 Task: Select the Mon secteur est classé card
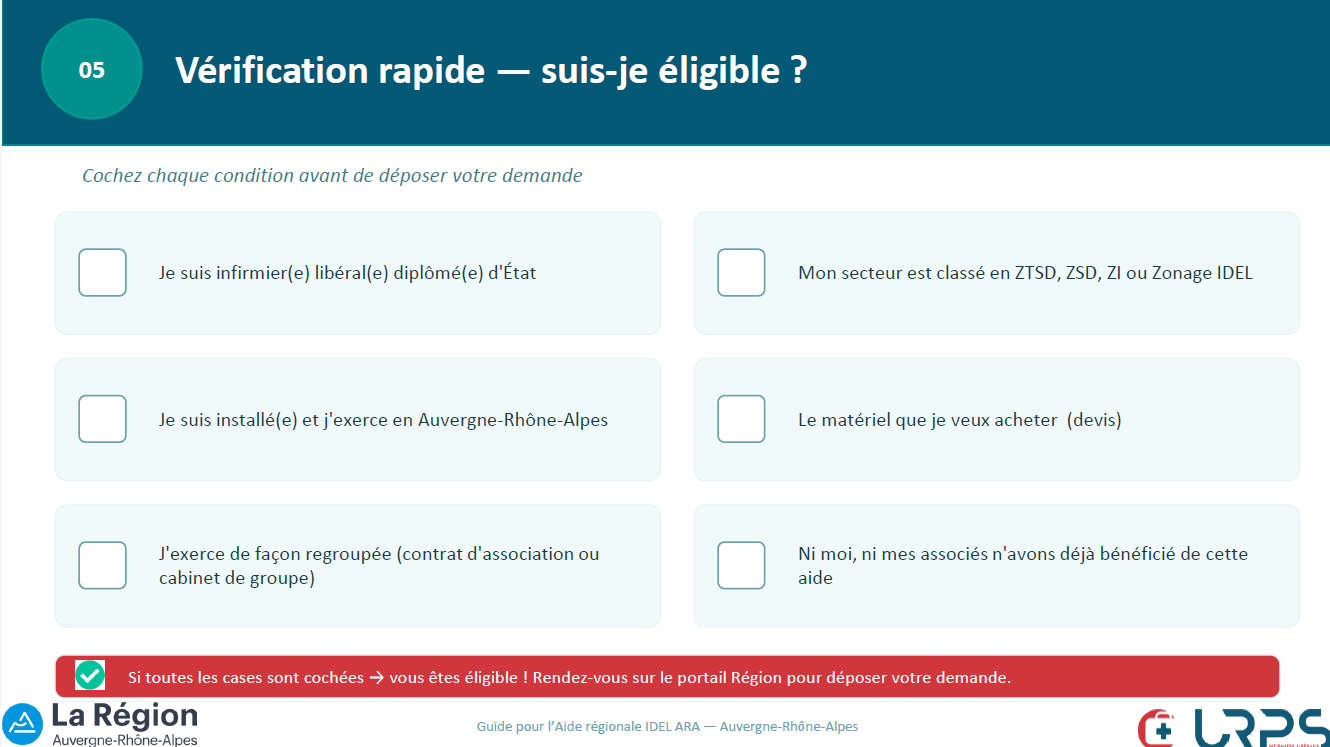click(x=997, y=273)
